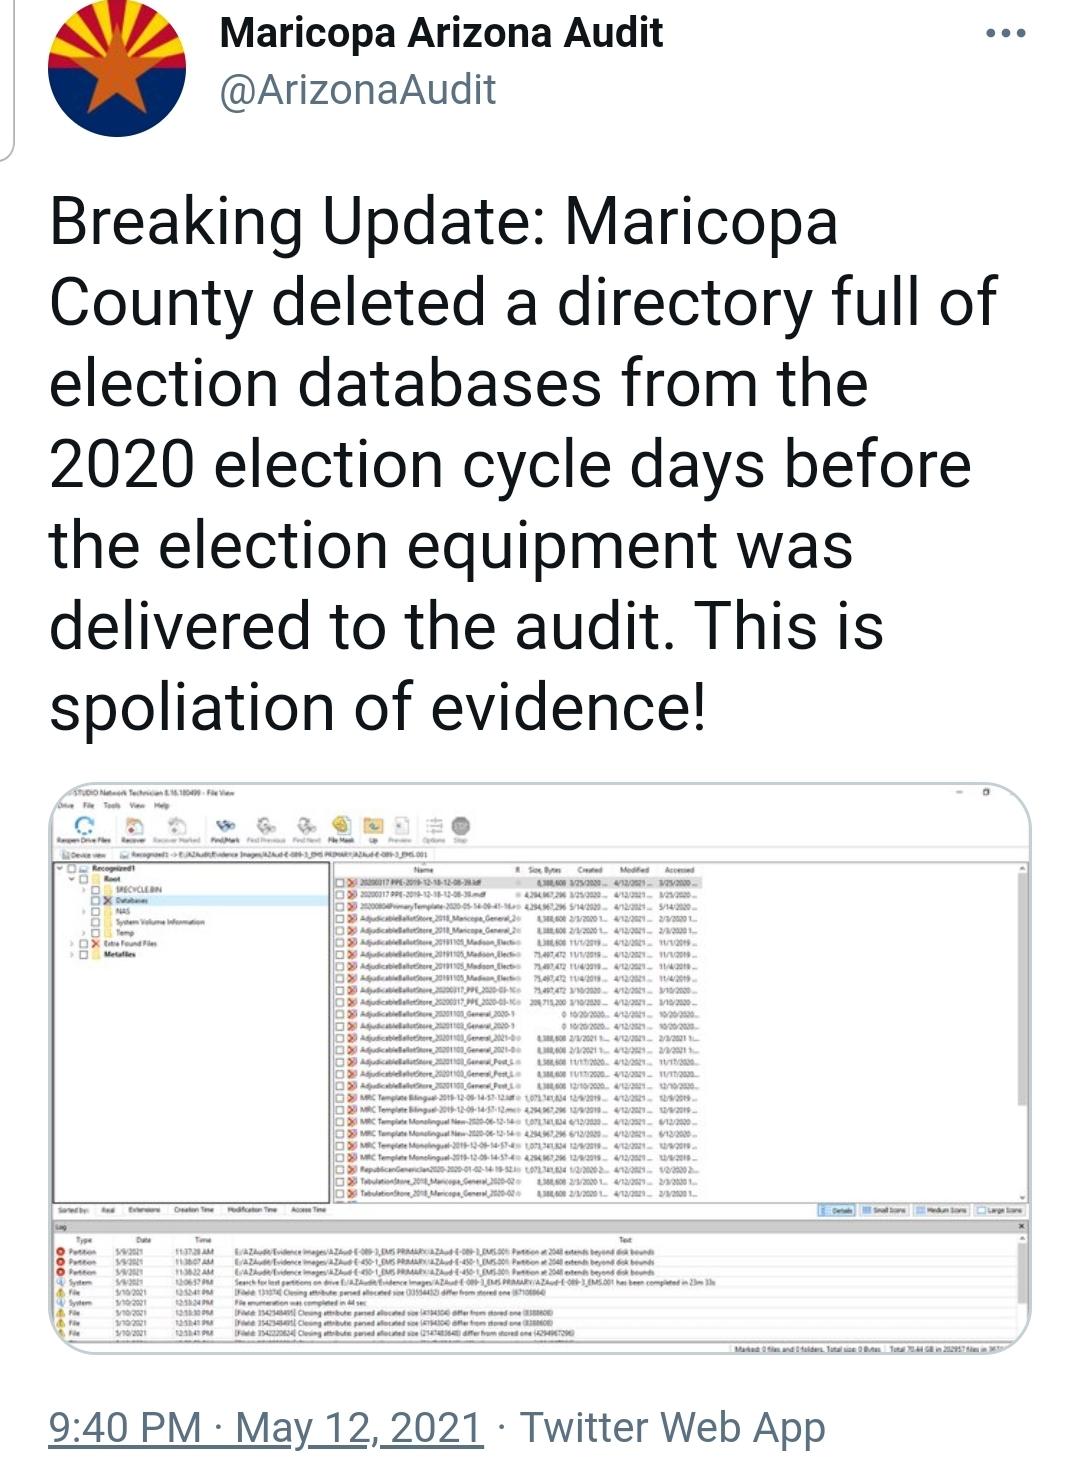This screenshot has height=1466, width=1080.
Task: Check the Databases folder checkbox
Action: click(x=95, y=900)
